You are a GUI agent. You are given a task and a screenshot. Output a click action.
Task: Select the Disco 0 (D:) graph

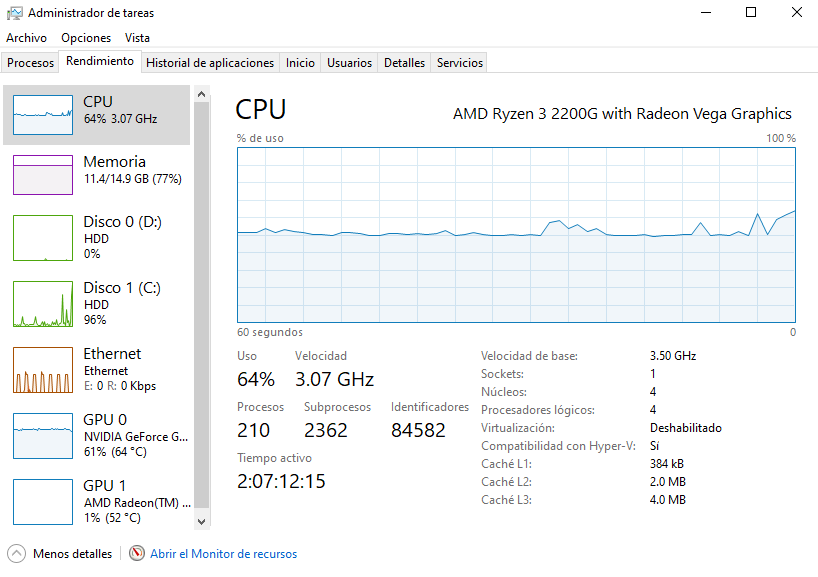coord(43,238)
